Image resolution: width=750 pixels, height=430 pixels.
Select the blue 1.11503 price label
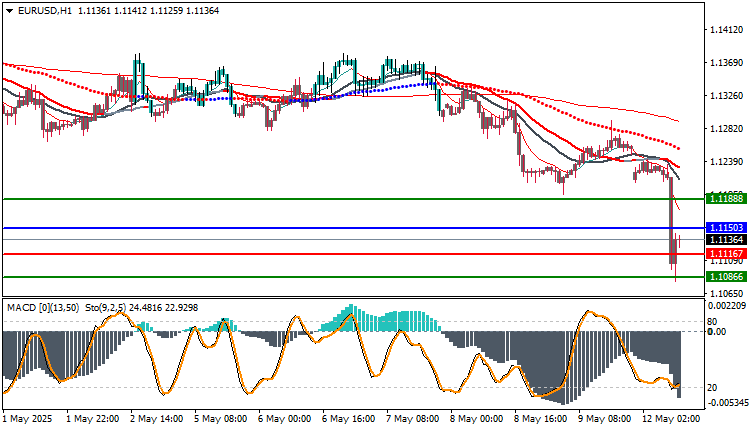tap(726, 228)
